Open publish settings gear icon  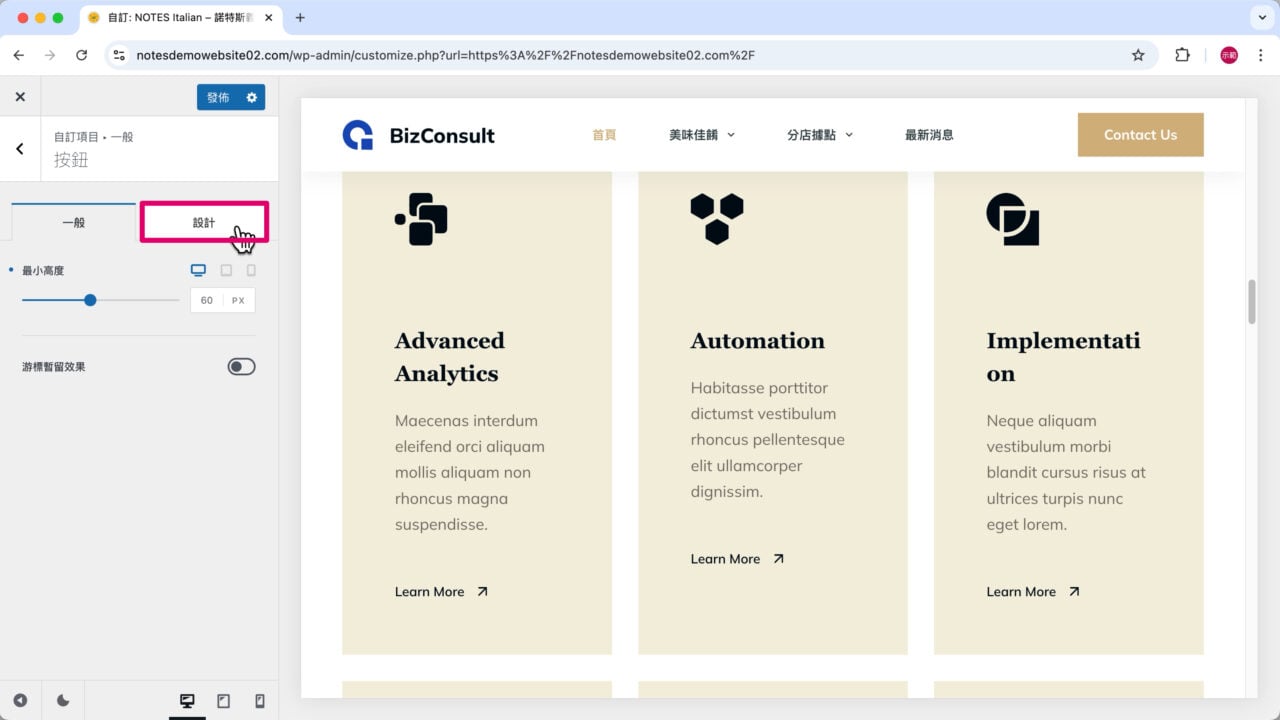tap(252, 97)
